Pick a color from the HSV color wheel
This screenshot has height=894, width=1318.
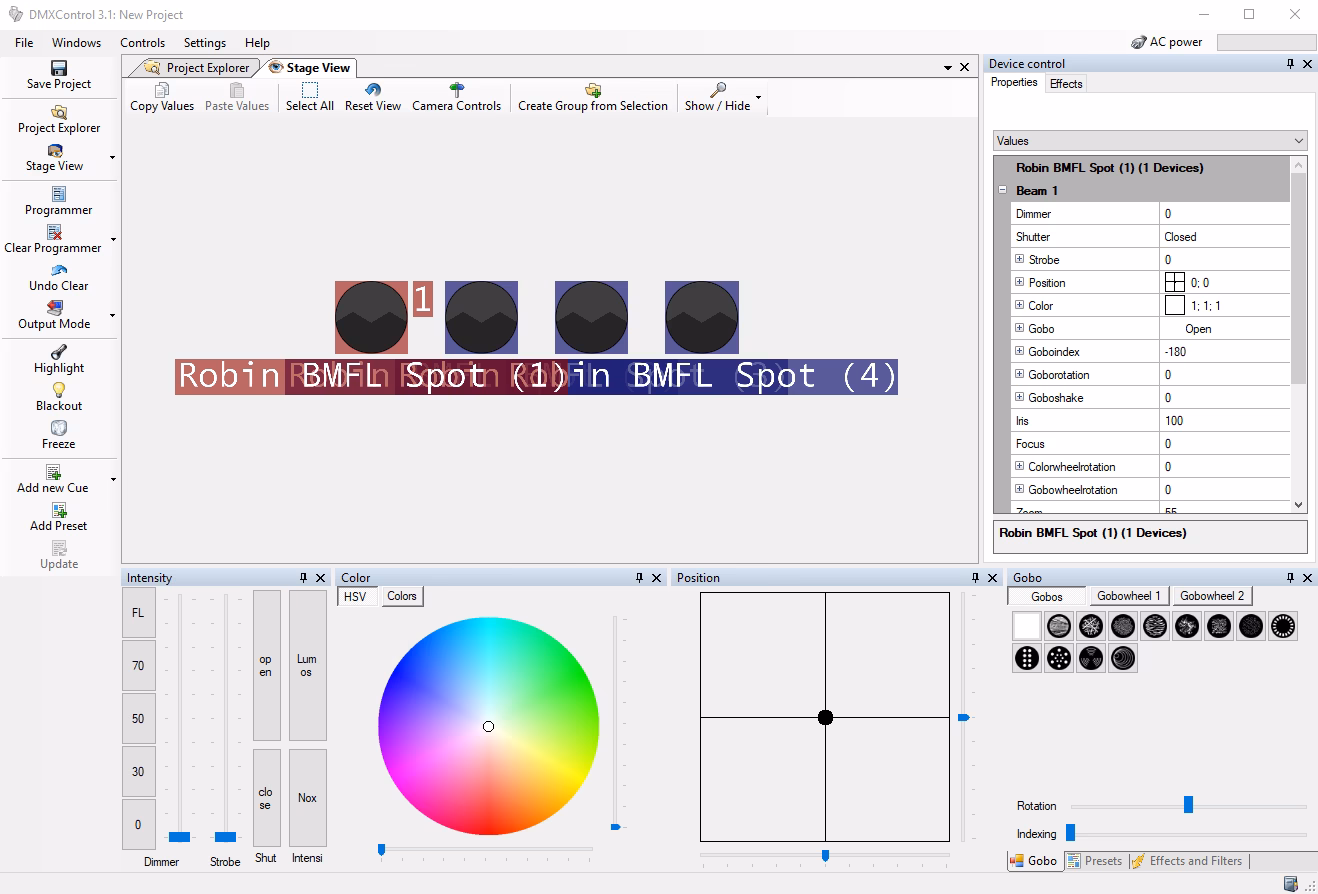[488, 726]
